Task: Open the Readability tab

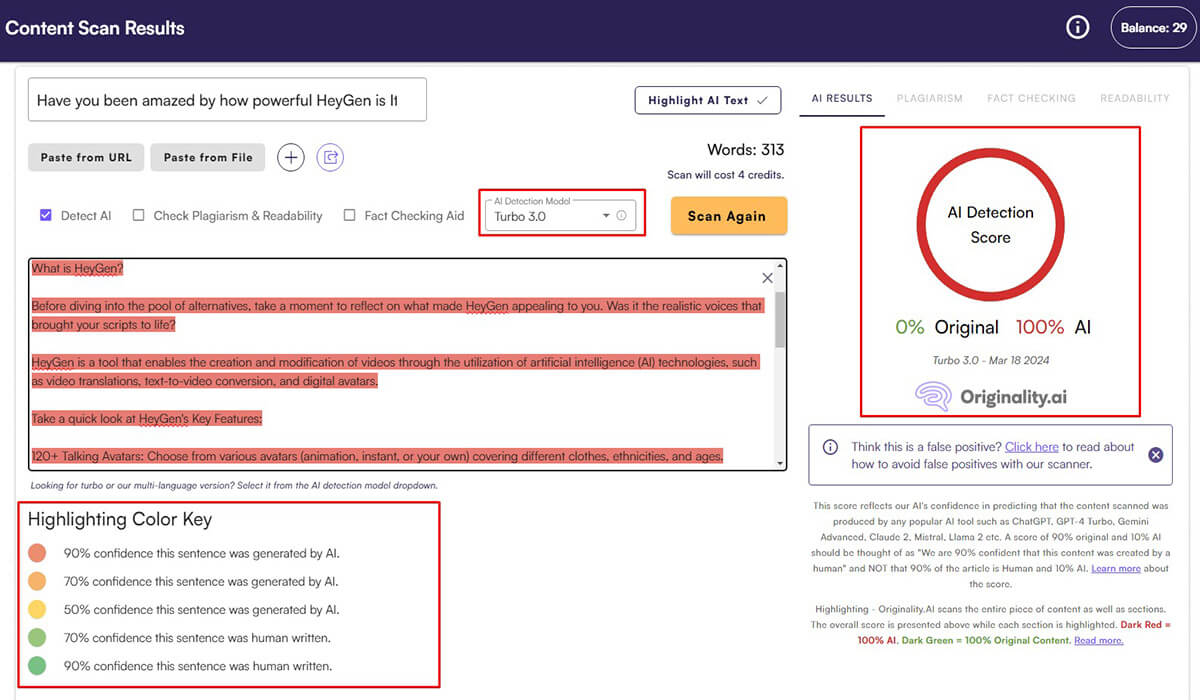Action: coord(1134,98)
